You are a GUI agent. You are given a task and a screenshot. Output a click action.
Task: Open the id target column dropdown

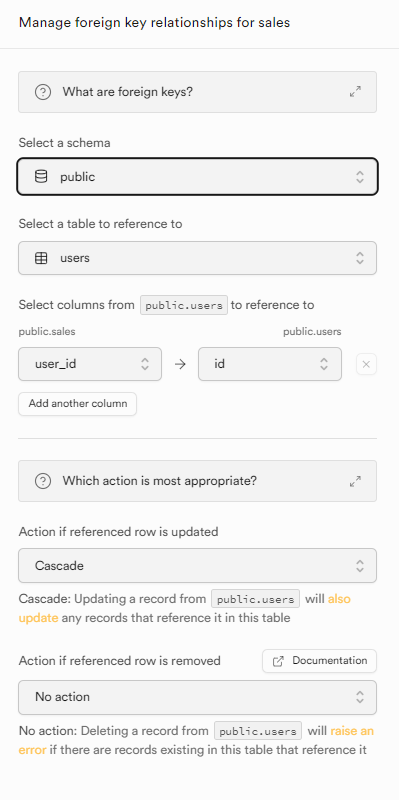pos(270,364)
